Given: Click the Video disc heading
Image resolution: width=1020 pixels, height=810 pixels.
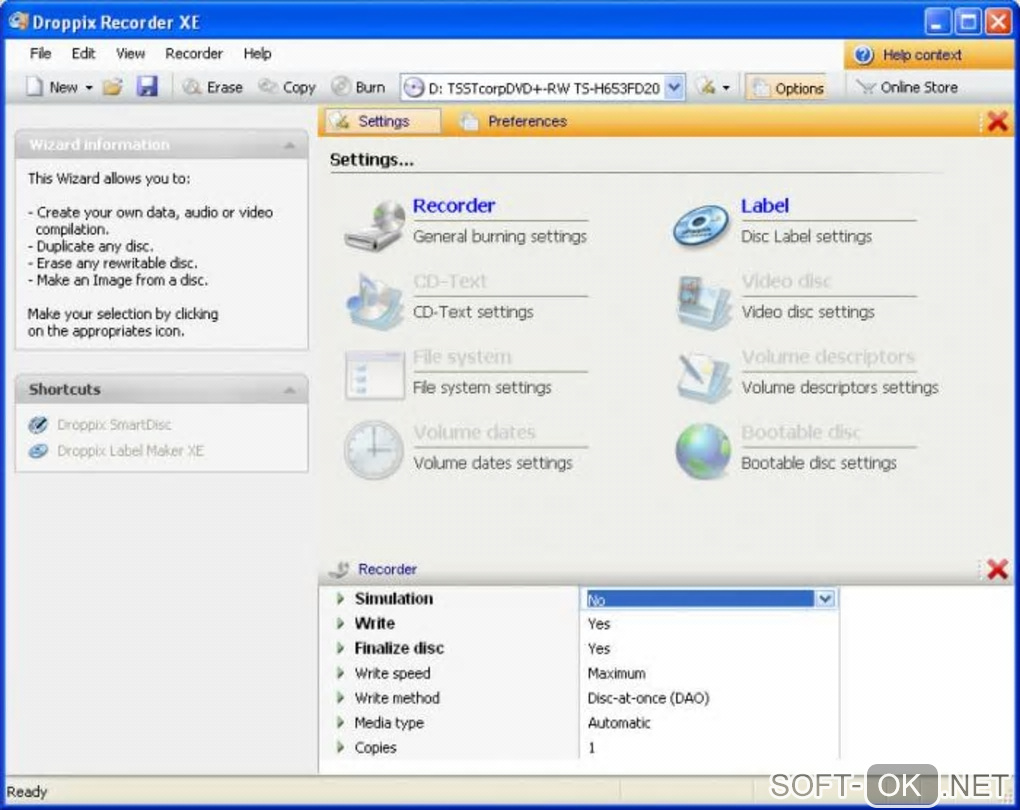Looking at the screenshot, I should click(786, 281).
